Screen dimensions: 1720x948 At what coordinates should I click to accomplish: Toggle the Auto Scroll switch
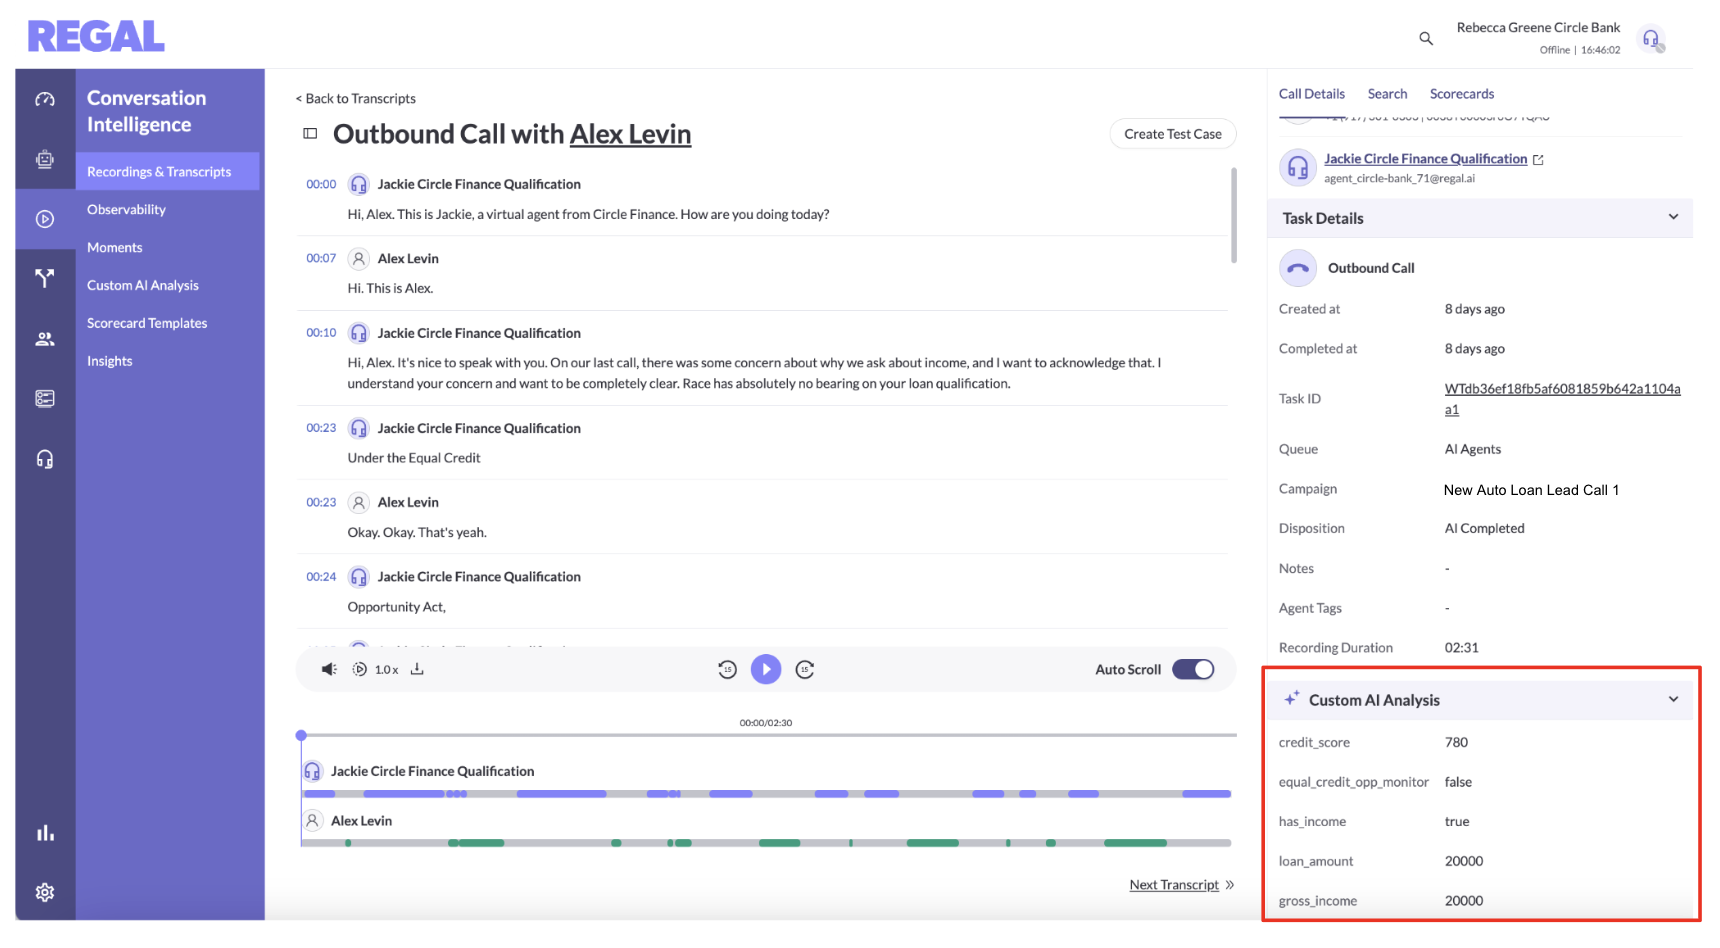coord(1193,669)
